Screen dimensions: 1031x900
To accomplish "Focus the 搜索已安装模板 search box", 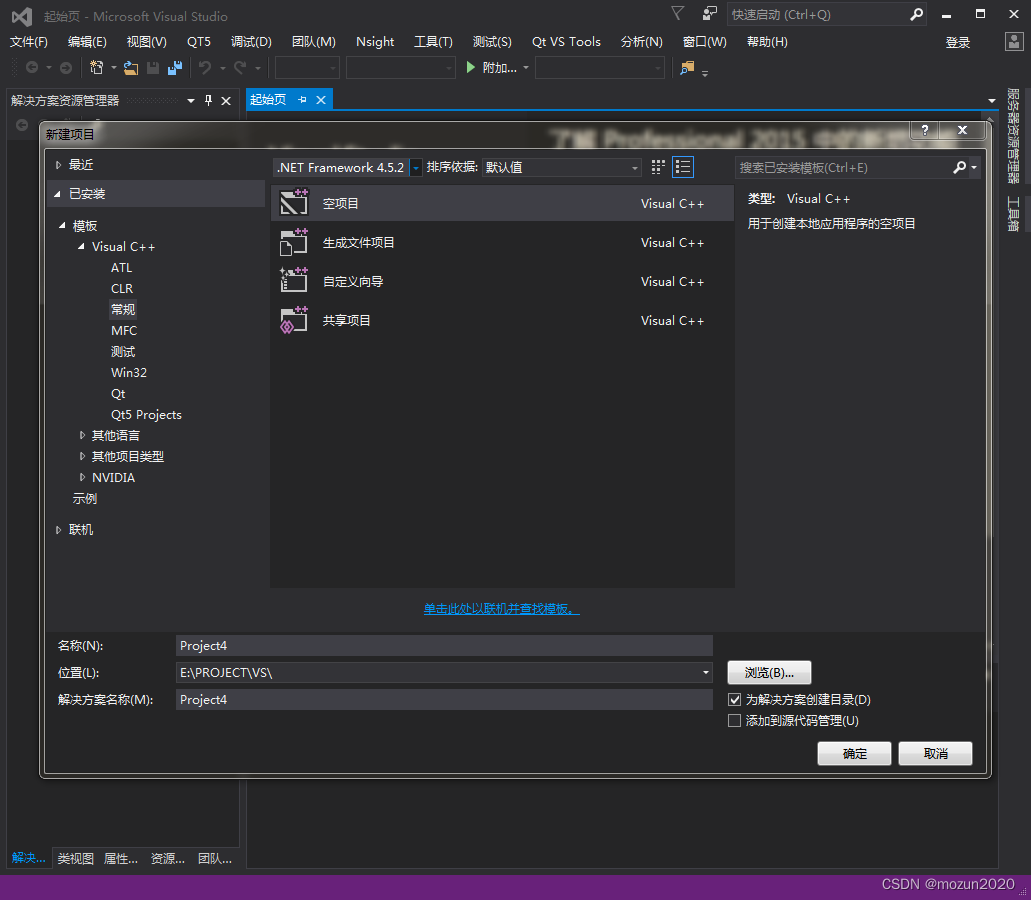I will pos(843,168).
